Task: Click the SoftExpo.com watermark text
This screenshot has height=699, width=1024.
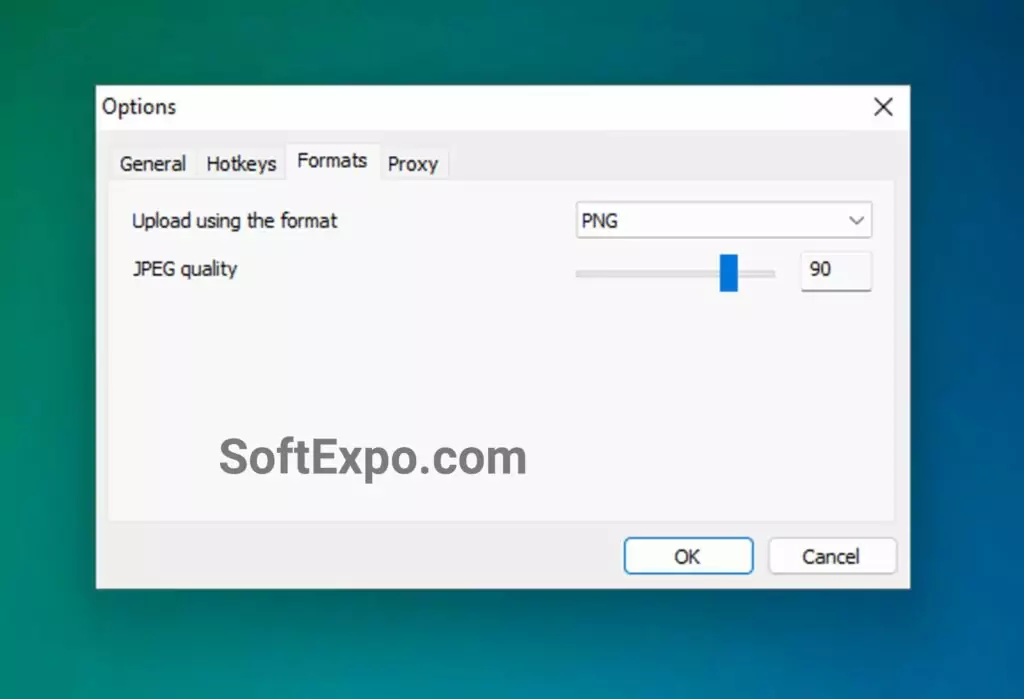Action: point(374,457)
